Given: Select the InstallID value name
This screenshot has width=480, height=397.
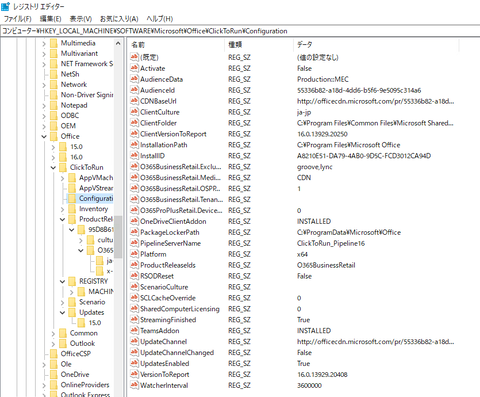Looking at the screenshot, I should [152, 156].
